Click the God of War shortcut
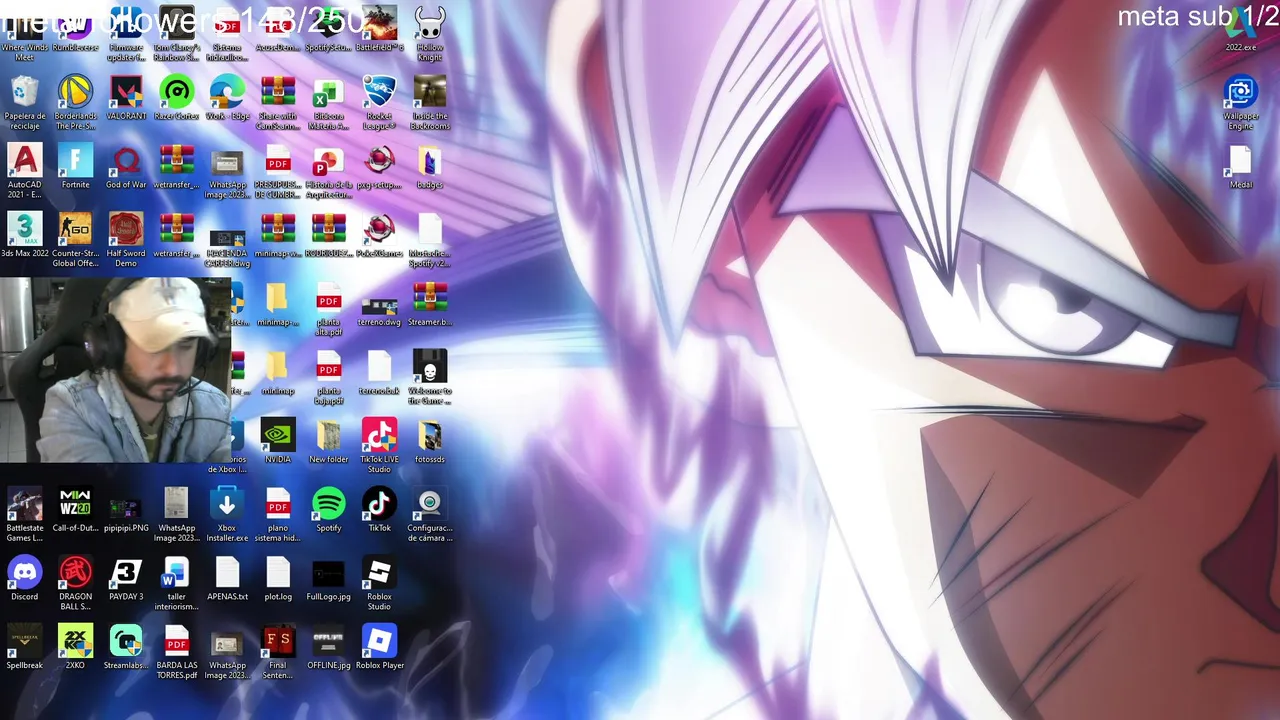 pos(126,166)
